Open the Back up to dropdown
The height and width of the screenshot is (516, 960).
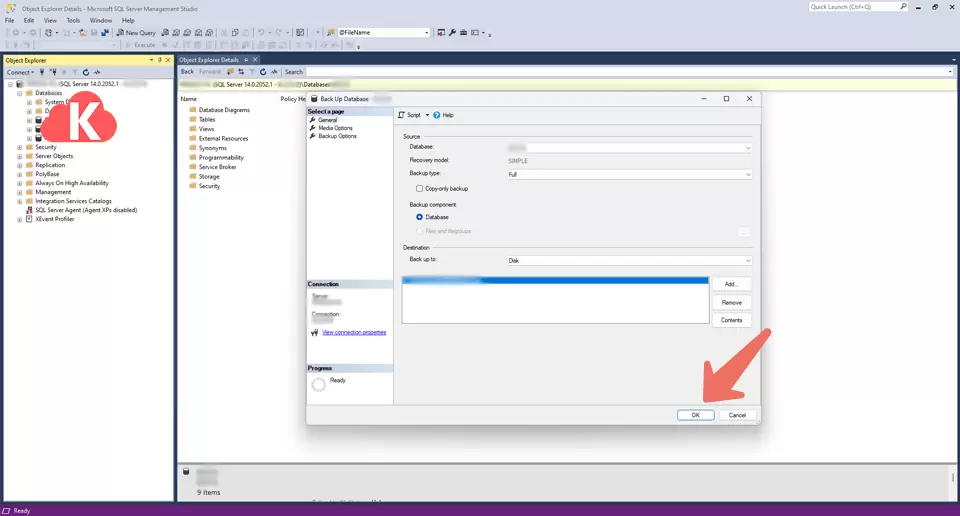pos(629,261)
